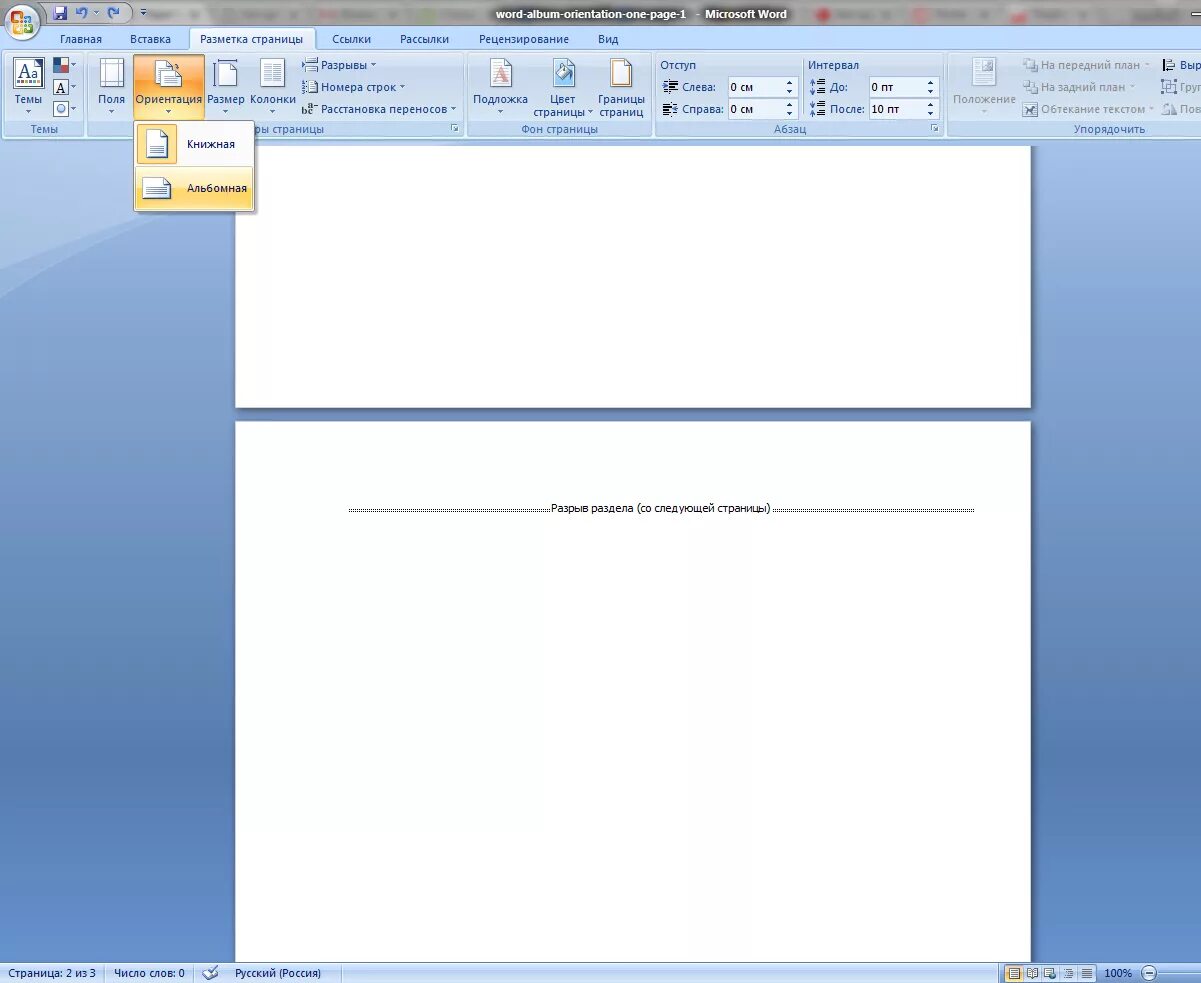Switch to the Вставка tab
The image size is (1201, 983).
pos(150,39)
